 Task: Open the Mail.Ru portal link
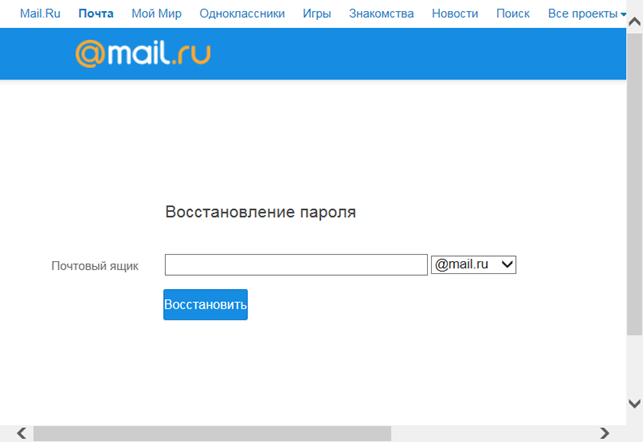pos(40,14)
